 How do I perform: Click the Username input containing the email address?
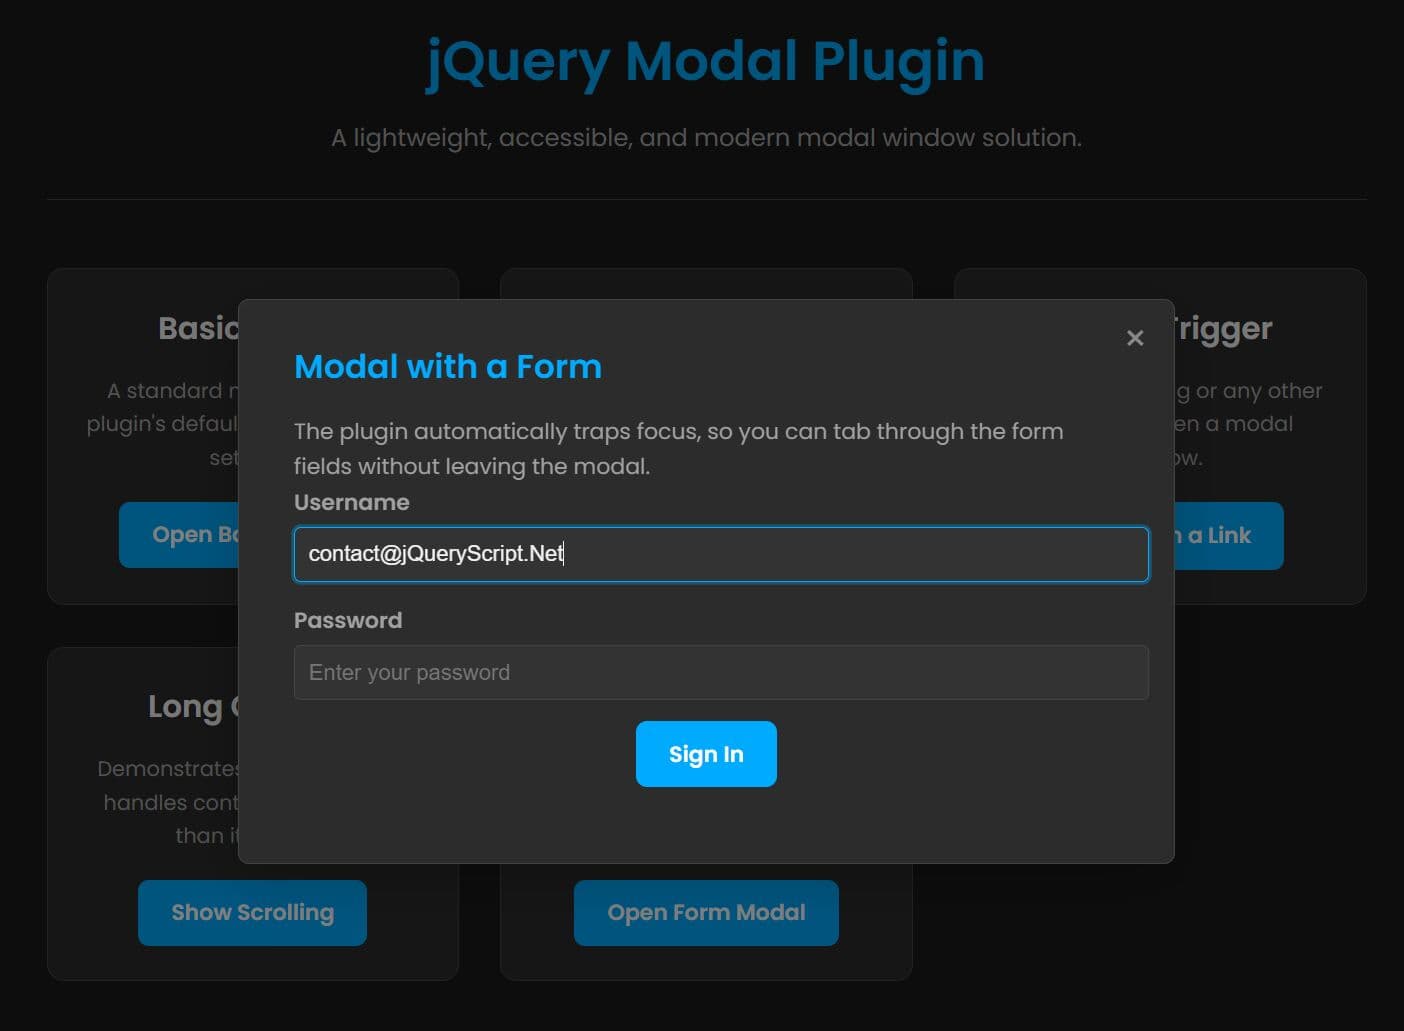point(720,554)
